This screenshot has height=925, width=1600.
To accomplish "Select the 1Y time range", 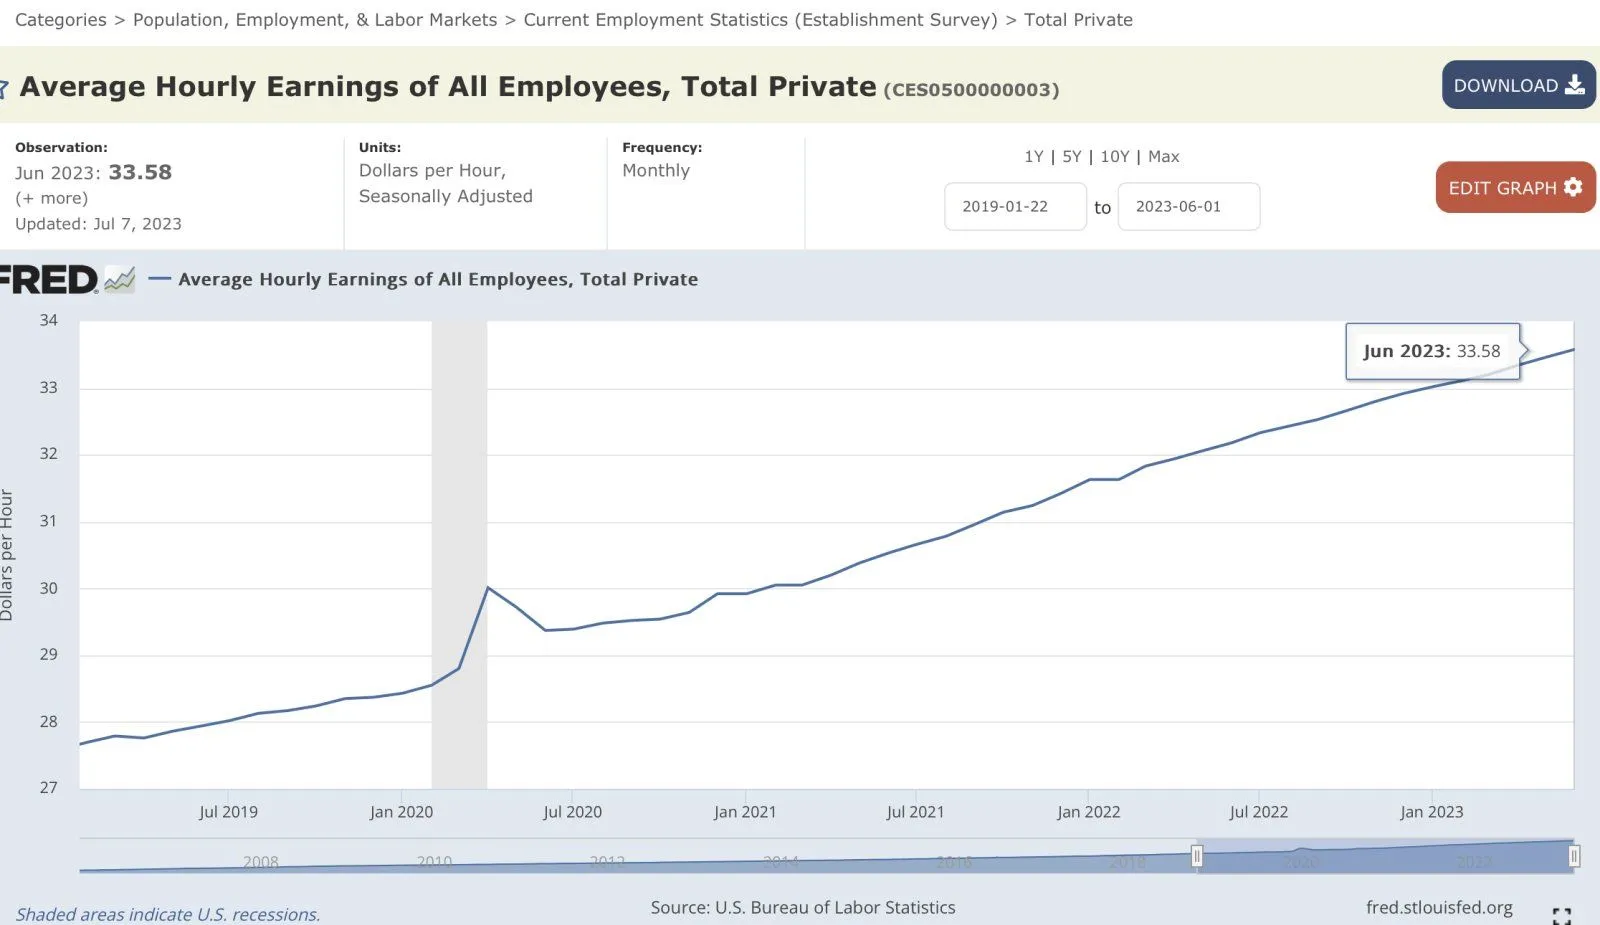I will tap(1033, 157).
